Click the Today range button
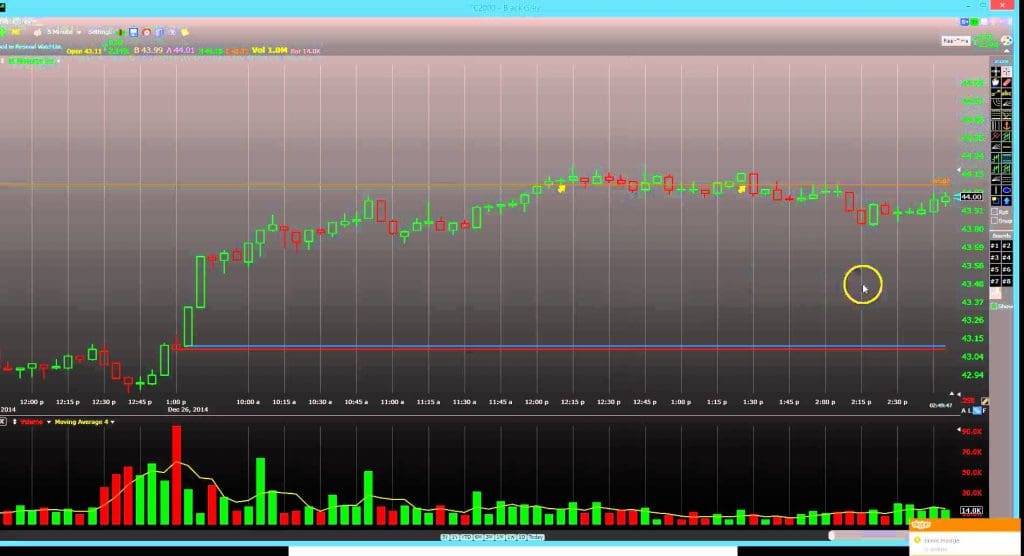This screenshot has height=556, width=1024. point(536,537)
